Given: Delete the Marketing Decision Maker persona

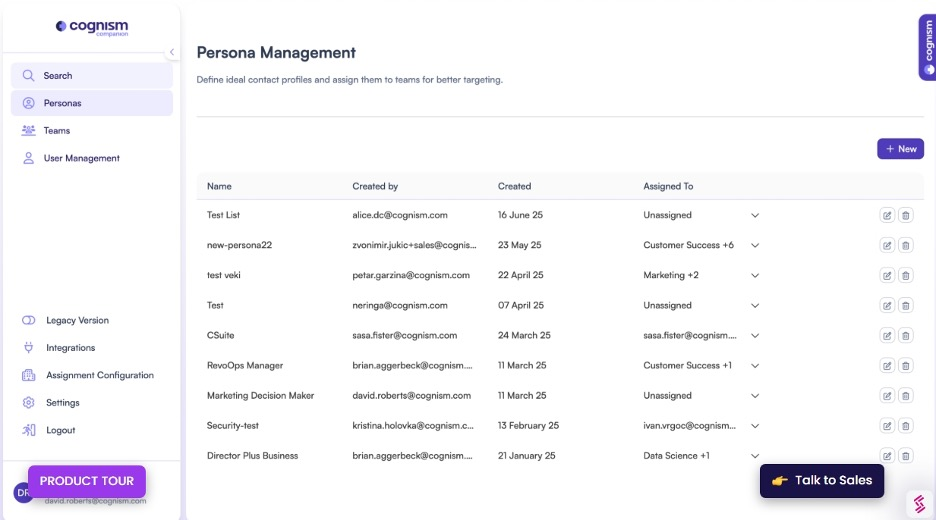Looking at the screenshot, I should tap(906, 396).
